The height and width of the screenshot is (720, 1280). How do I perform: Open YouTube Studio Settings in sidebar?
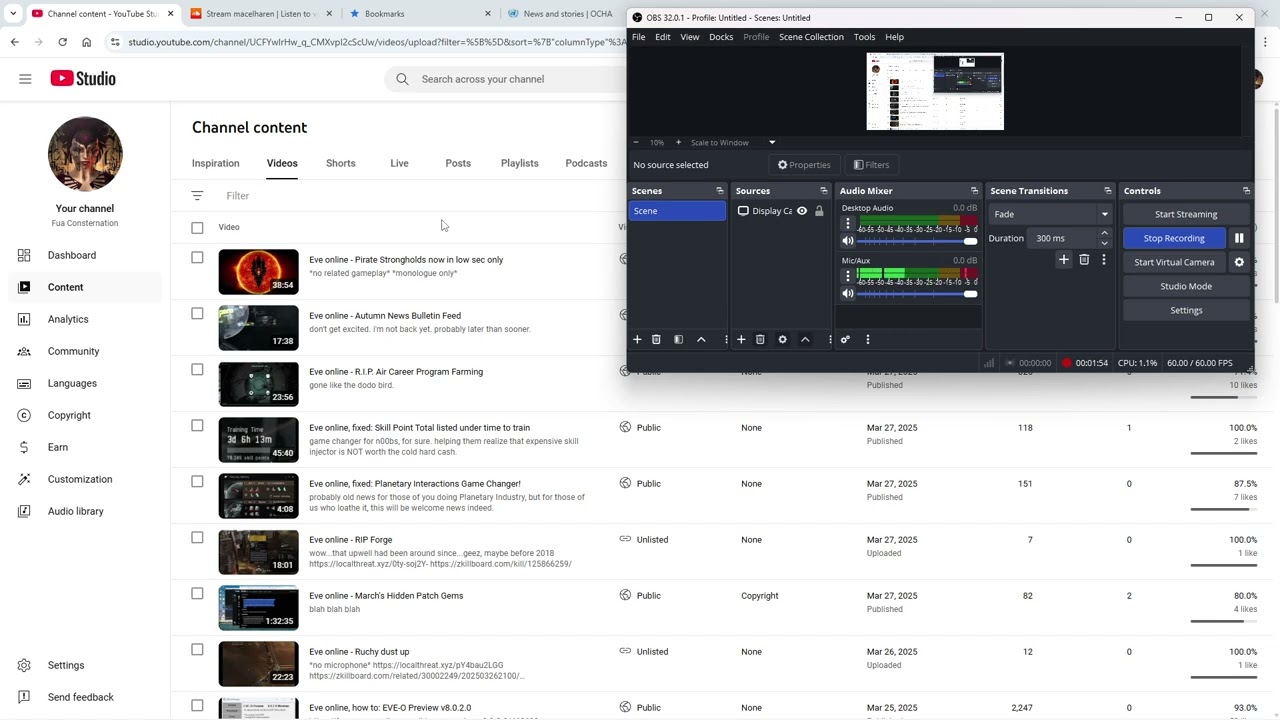pyautogui.click(x=66, y=665)
